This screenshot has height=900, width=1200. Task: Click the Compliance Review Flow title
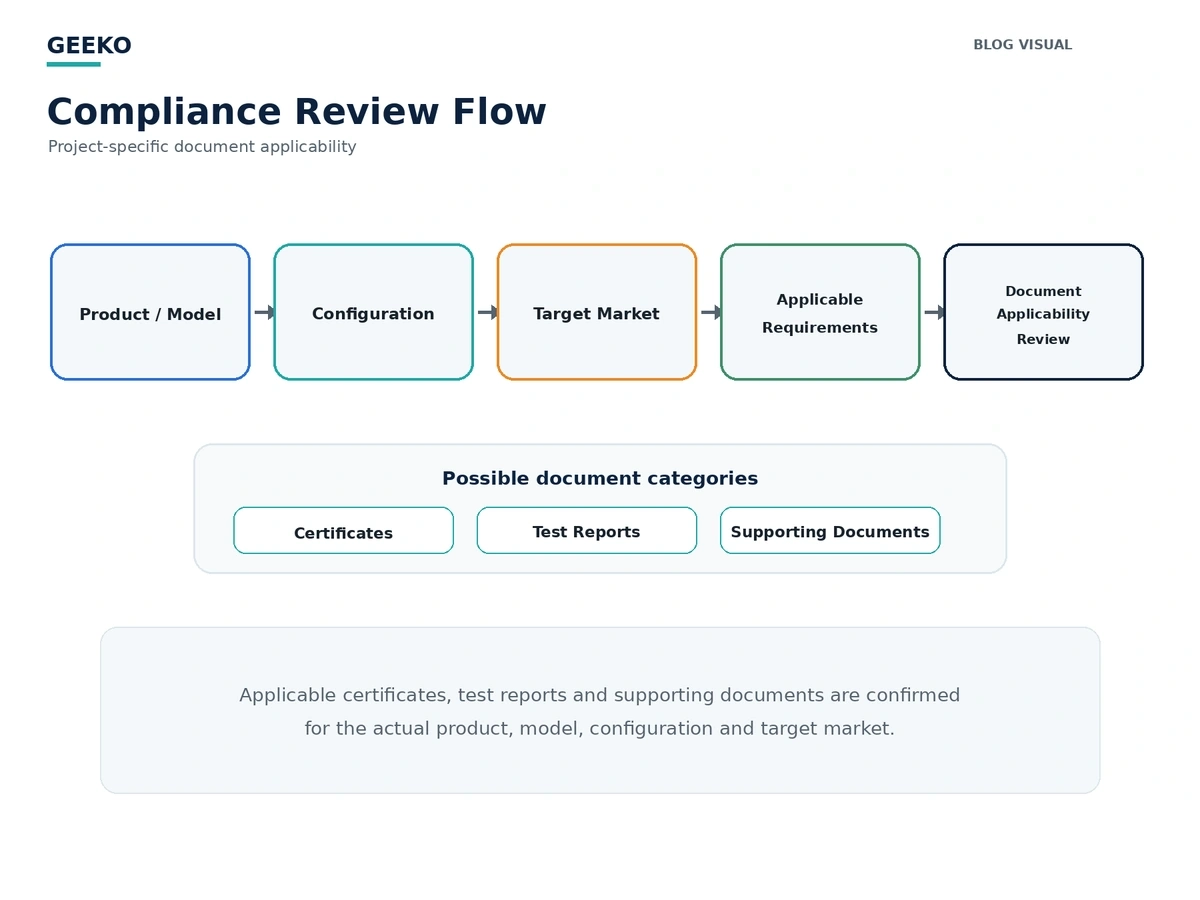296,111
